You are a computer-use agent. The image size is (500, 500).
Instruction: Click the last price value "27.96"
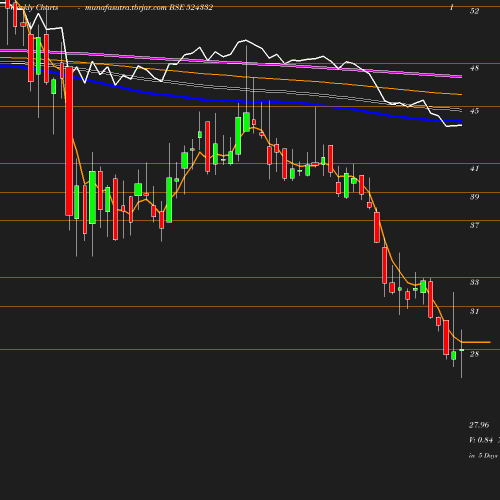pyautogui.click(x=479, y=425)
